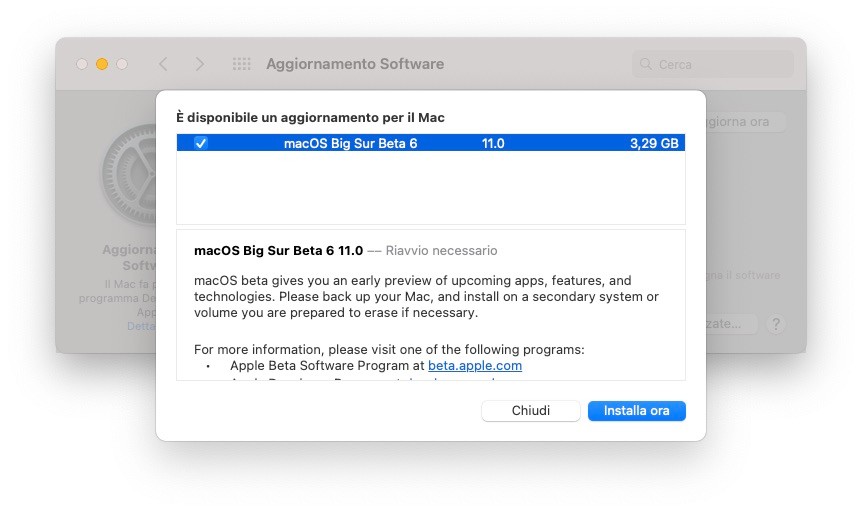
Task: Open the beta.apple.com link
Action: (475, 366)
